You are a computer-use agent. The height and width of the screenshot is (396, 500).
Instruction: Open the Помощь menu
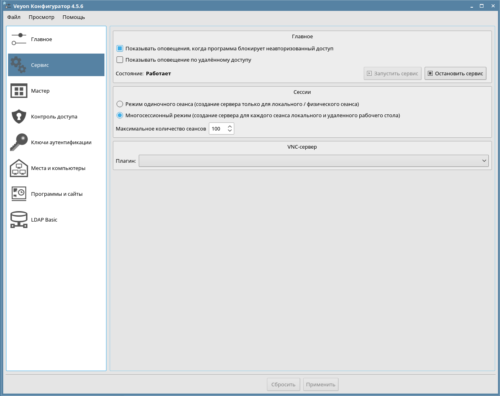coord(74,17)
